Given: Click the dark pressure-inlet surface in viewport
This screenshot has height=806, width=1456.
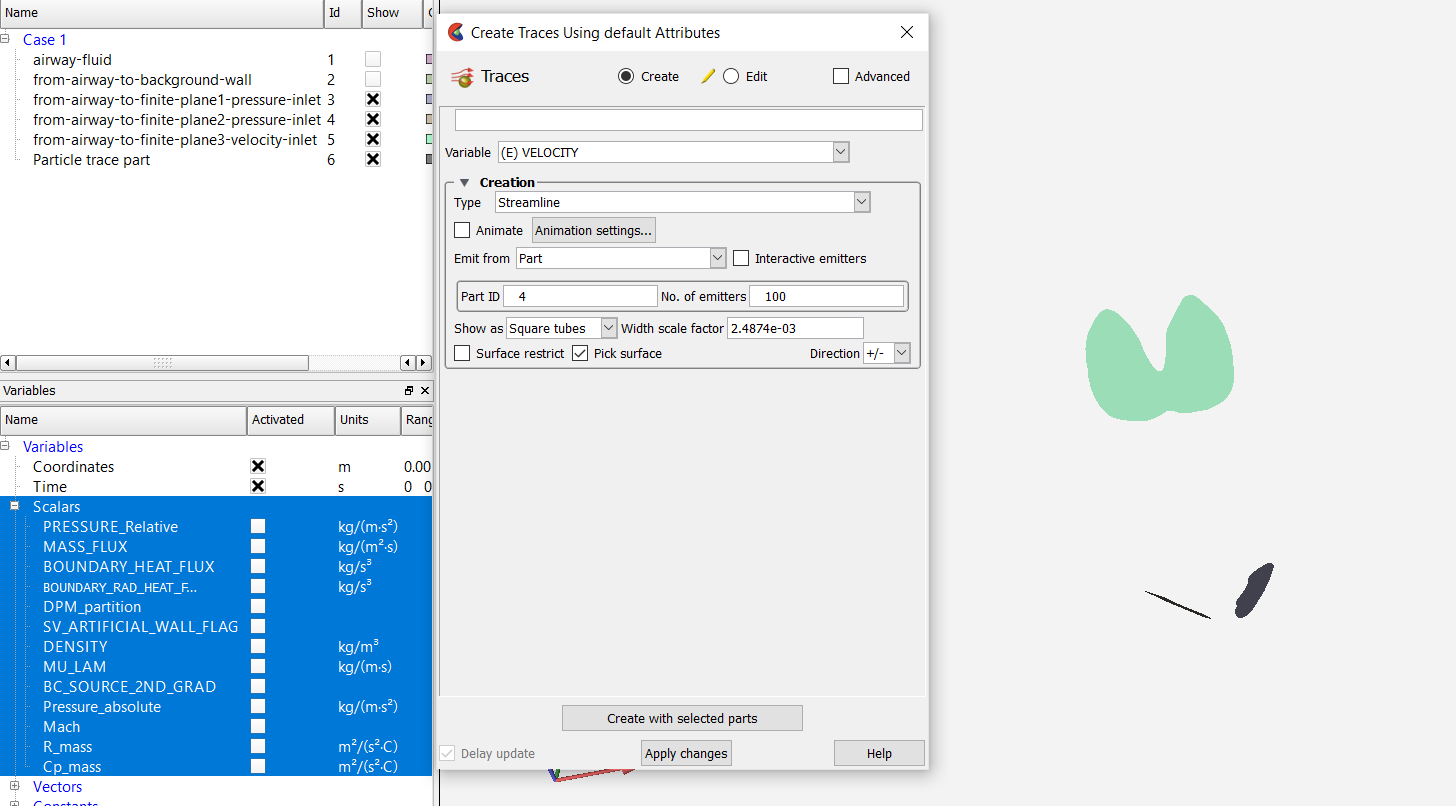Looking at the screenshot, I should coord(1254,590).
